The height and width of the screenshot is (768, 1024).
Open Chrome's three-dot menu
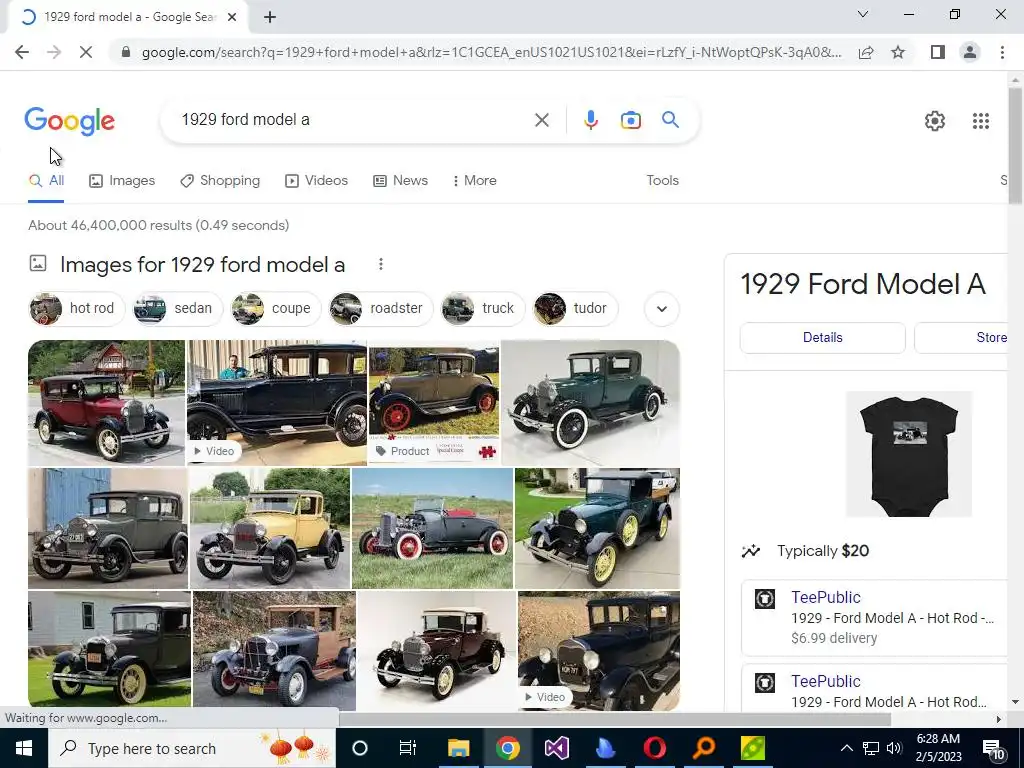tap(1002, 52)
